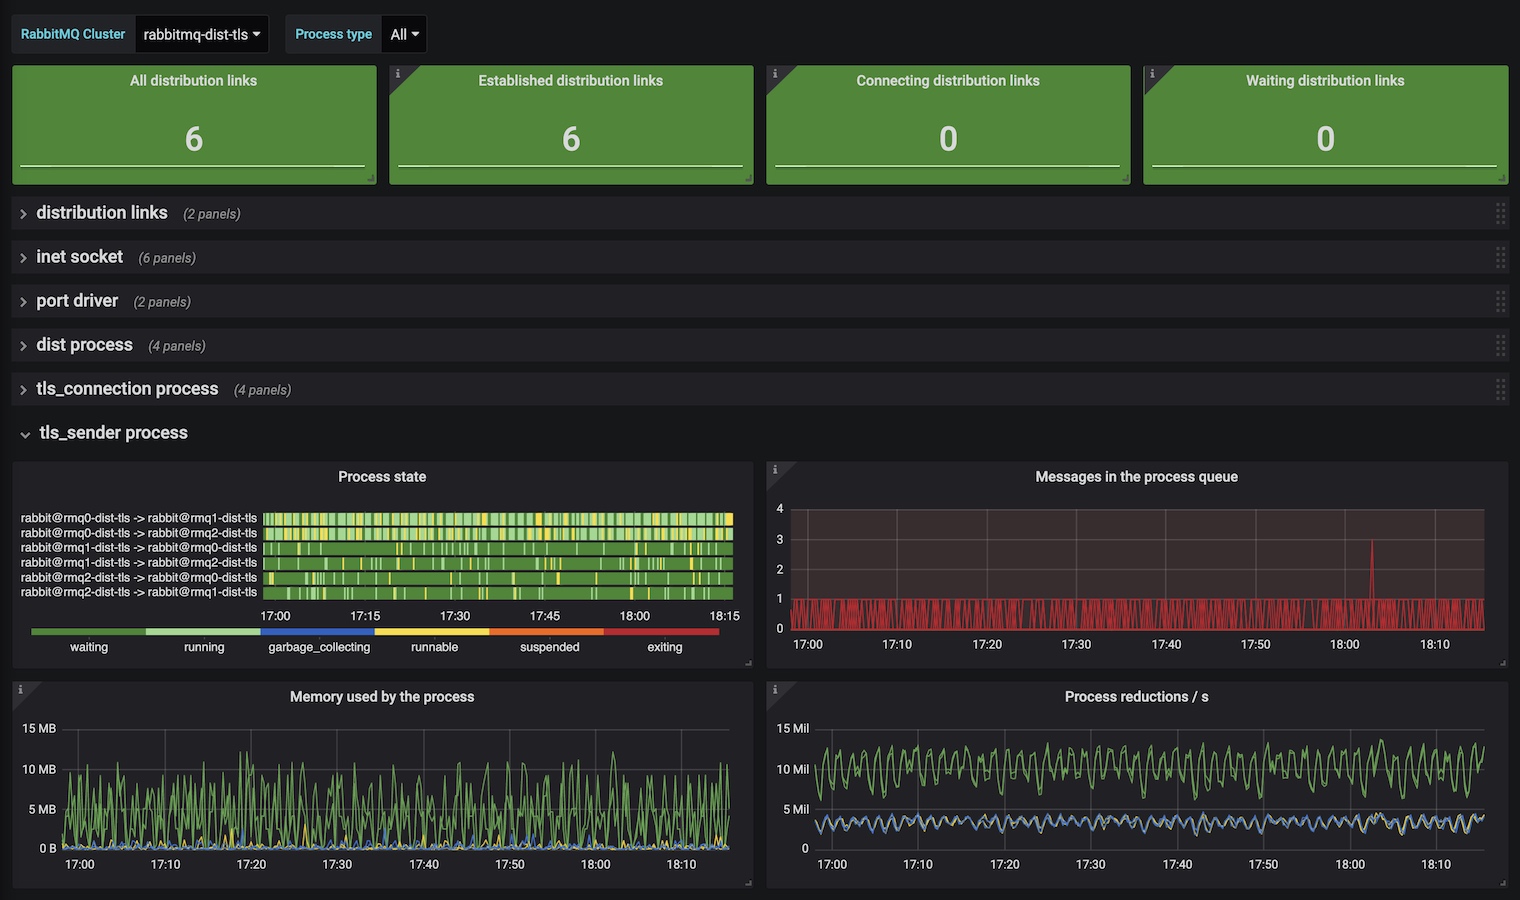Viewport: 1520px width, 900px height.
Task: Open the Process state panel title menu
Action: click(382, 477)
